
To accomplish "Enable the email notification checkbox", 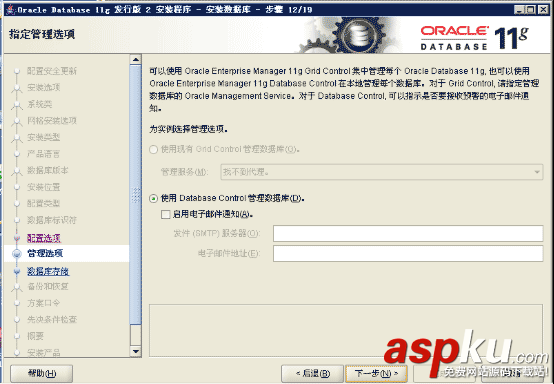I will (165, 214).
